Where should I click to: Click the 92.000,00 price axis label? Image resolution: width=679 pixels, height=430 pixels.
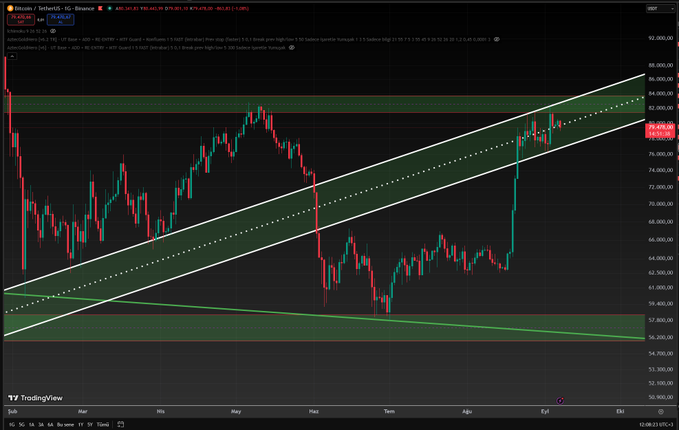[660, 38]
